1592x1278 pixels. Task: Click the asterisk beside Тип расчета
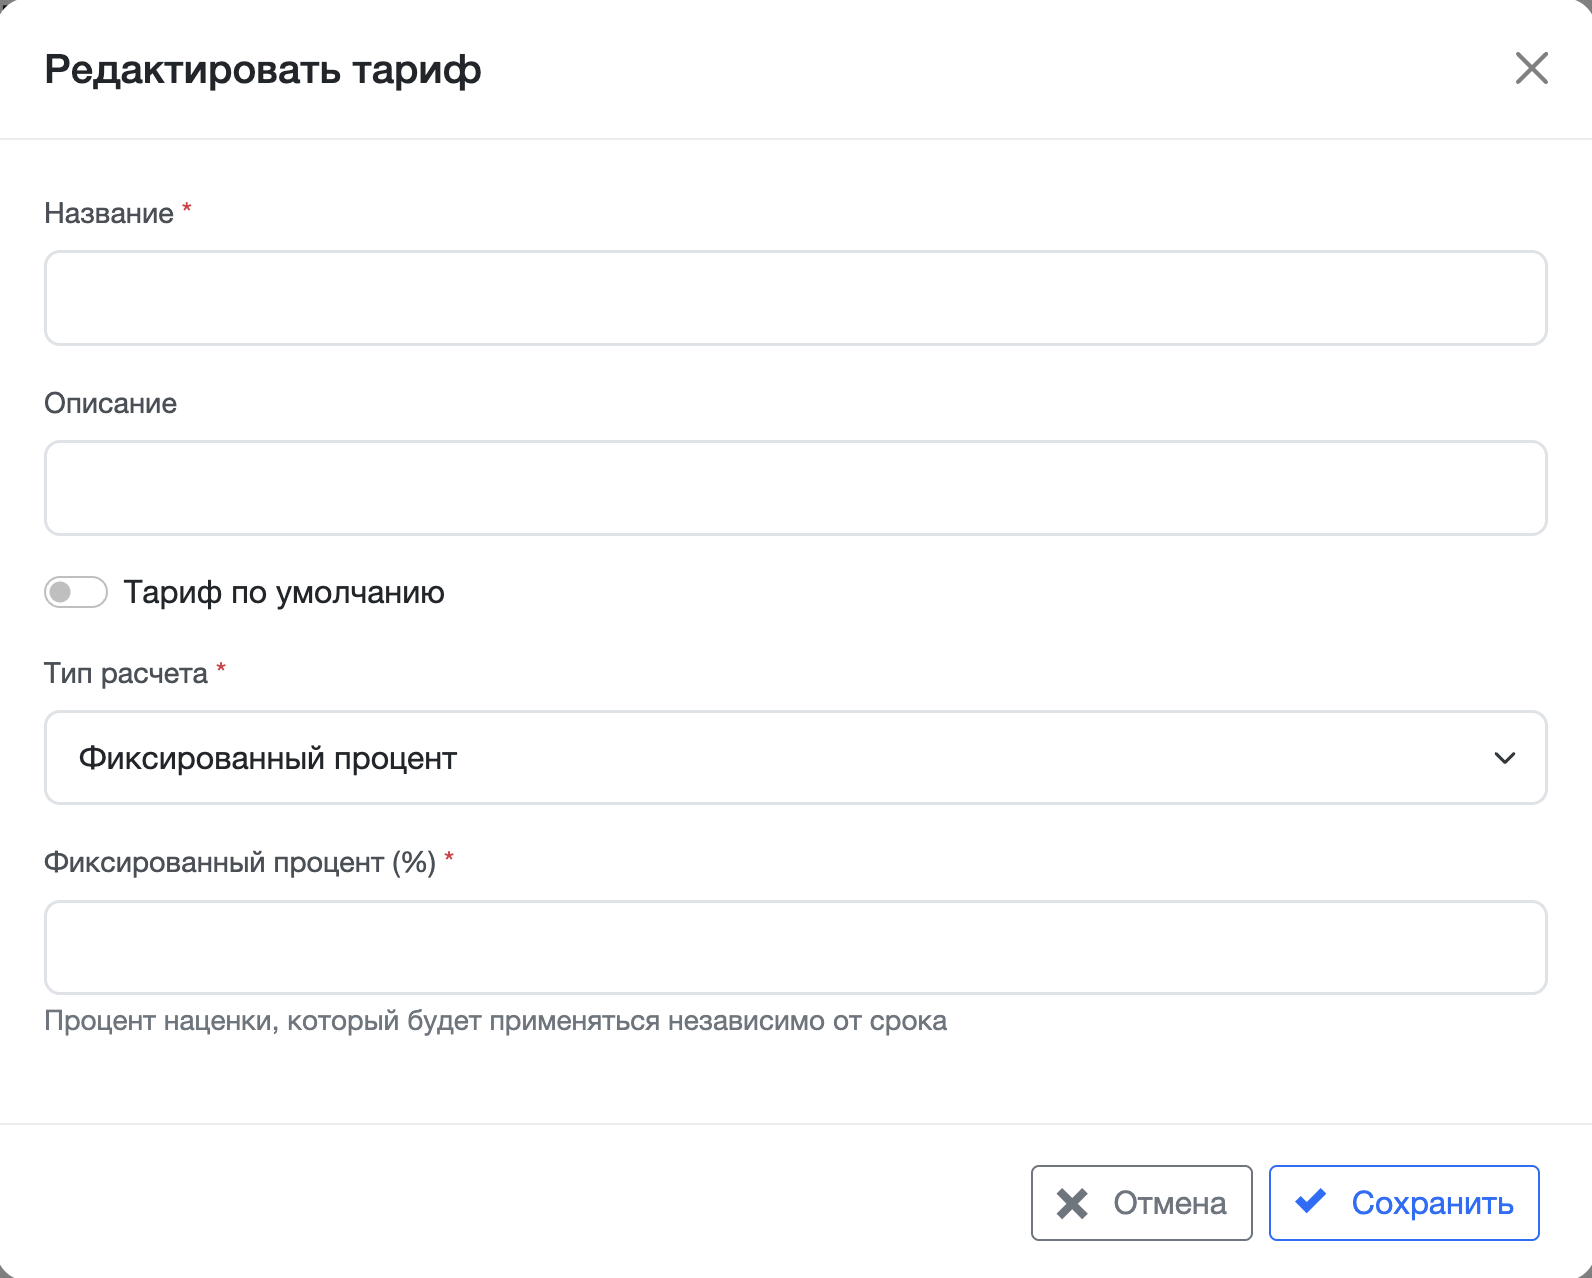coord(221,667)
